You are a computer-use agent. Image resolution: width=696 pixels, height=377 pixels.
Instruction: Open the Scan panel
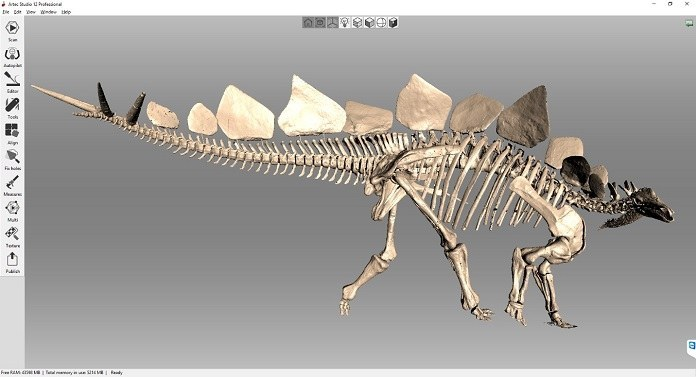coord(12,31)
